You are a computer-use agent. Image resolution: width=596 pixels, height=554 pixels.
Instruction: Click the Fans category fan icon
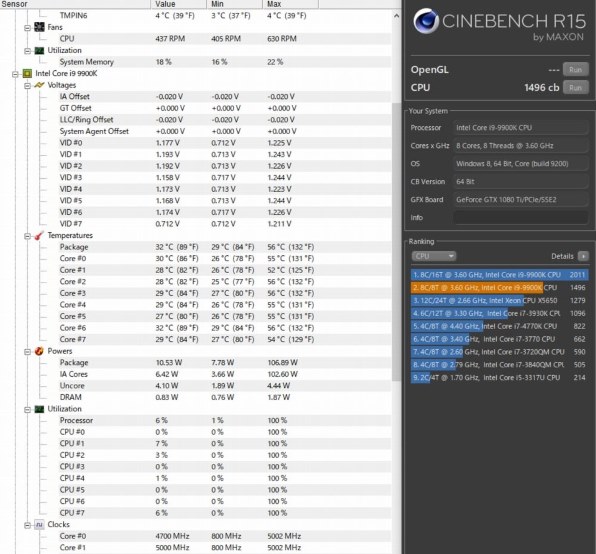click(39, 27)
